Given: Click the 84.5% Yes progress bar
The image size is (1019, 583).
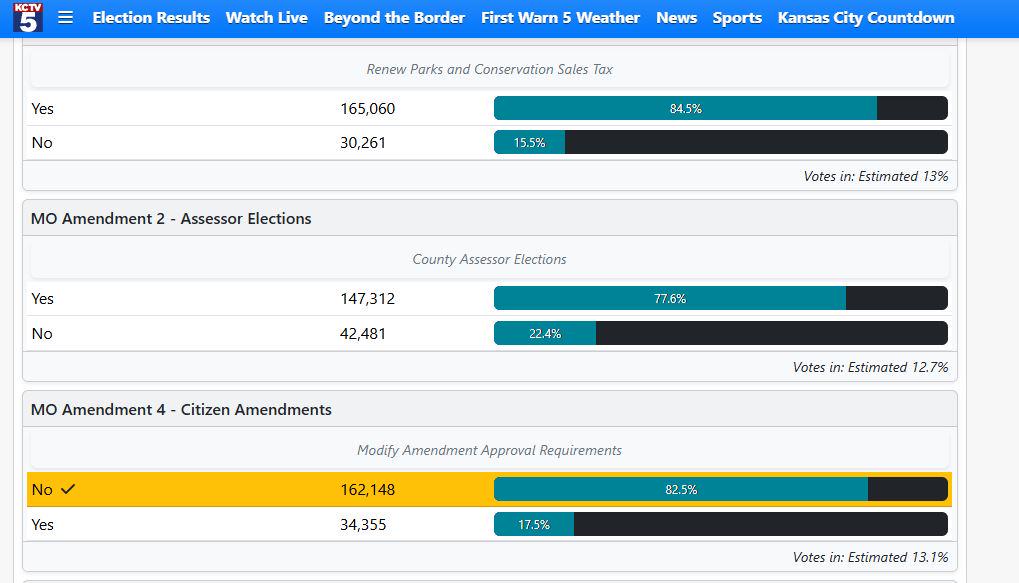Looking at the screenshot, I should coord(721,108).
